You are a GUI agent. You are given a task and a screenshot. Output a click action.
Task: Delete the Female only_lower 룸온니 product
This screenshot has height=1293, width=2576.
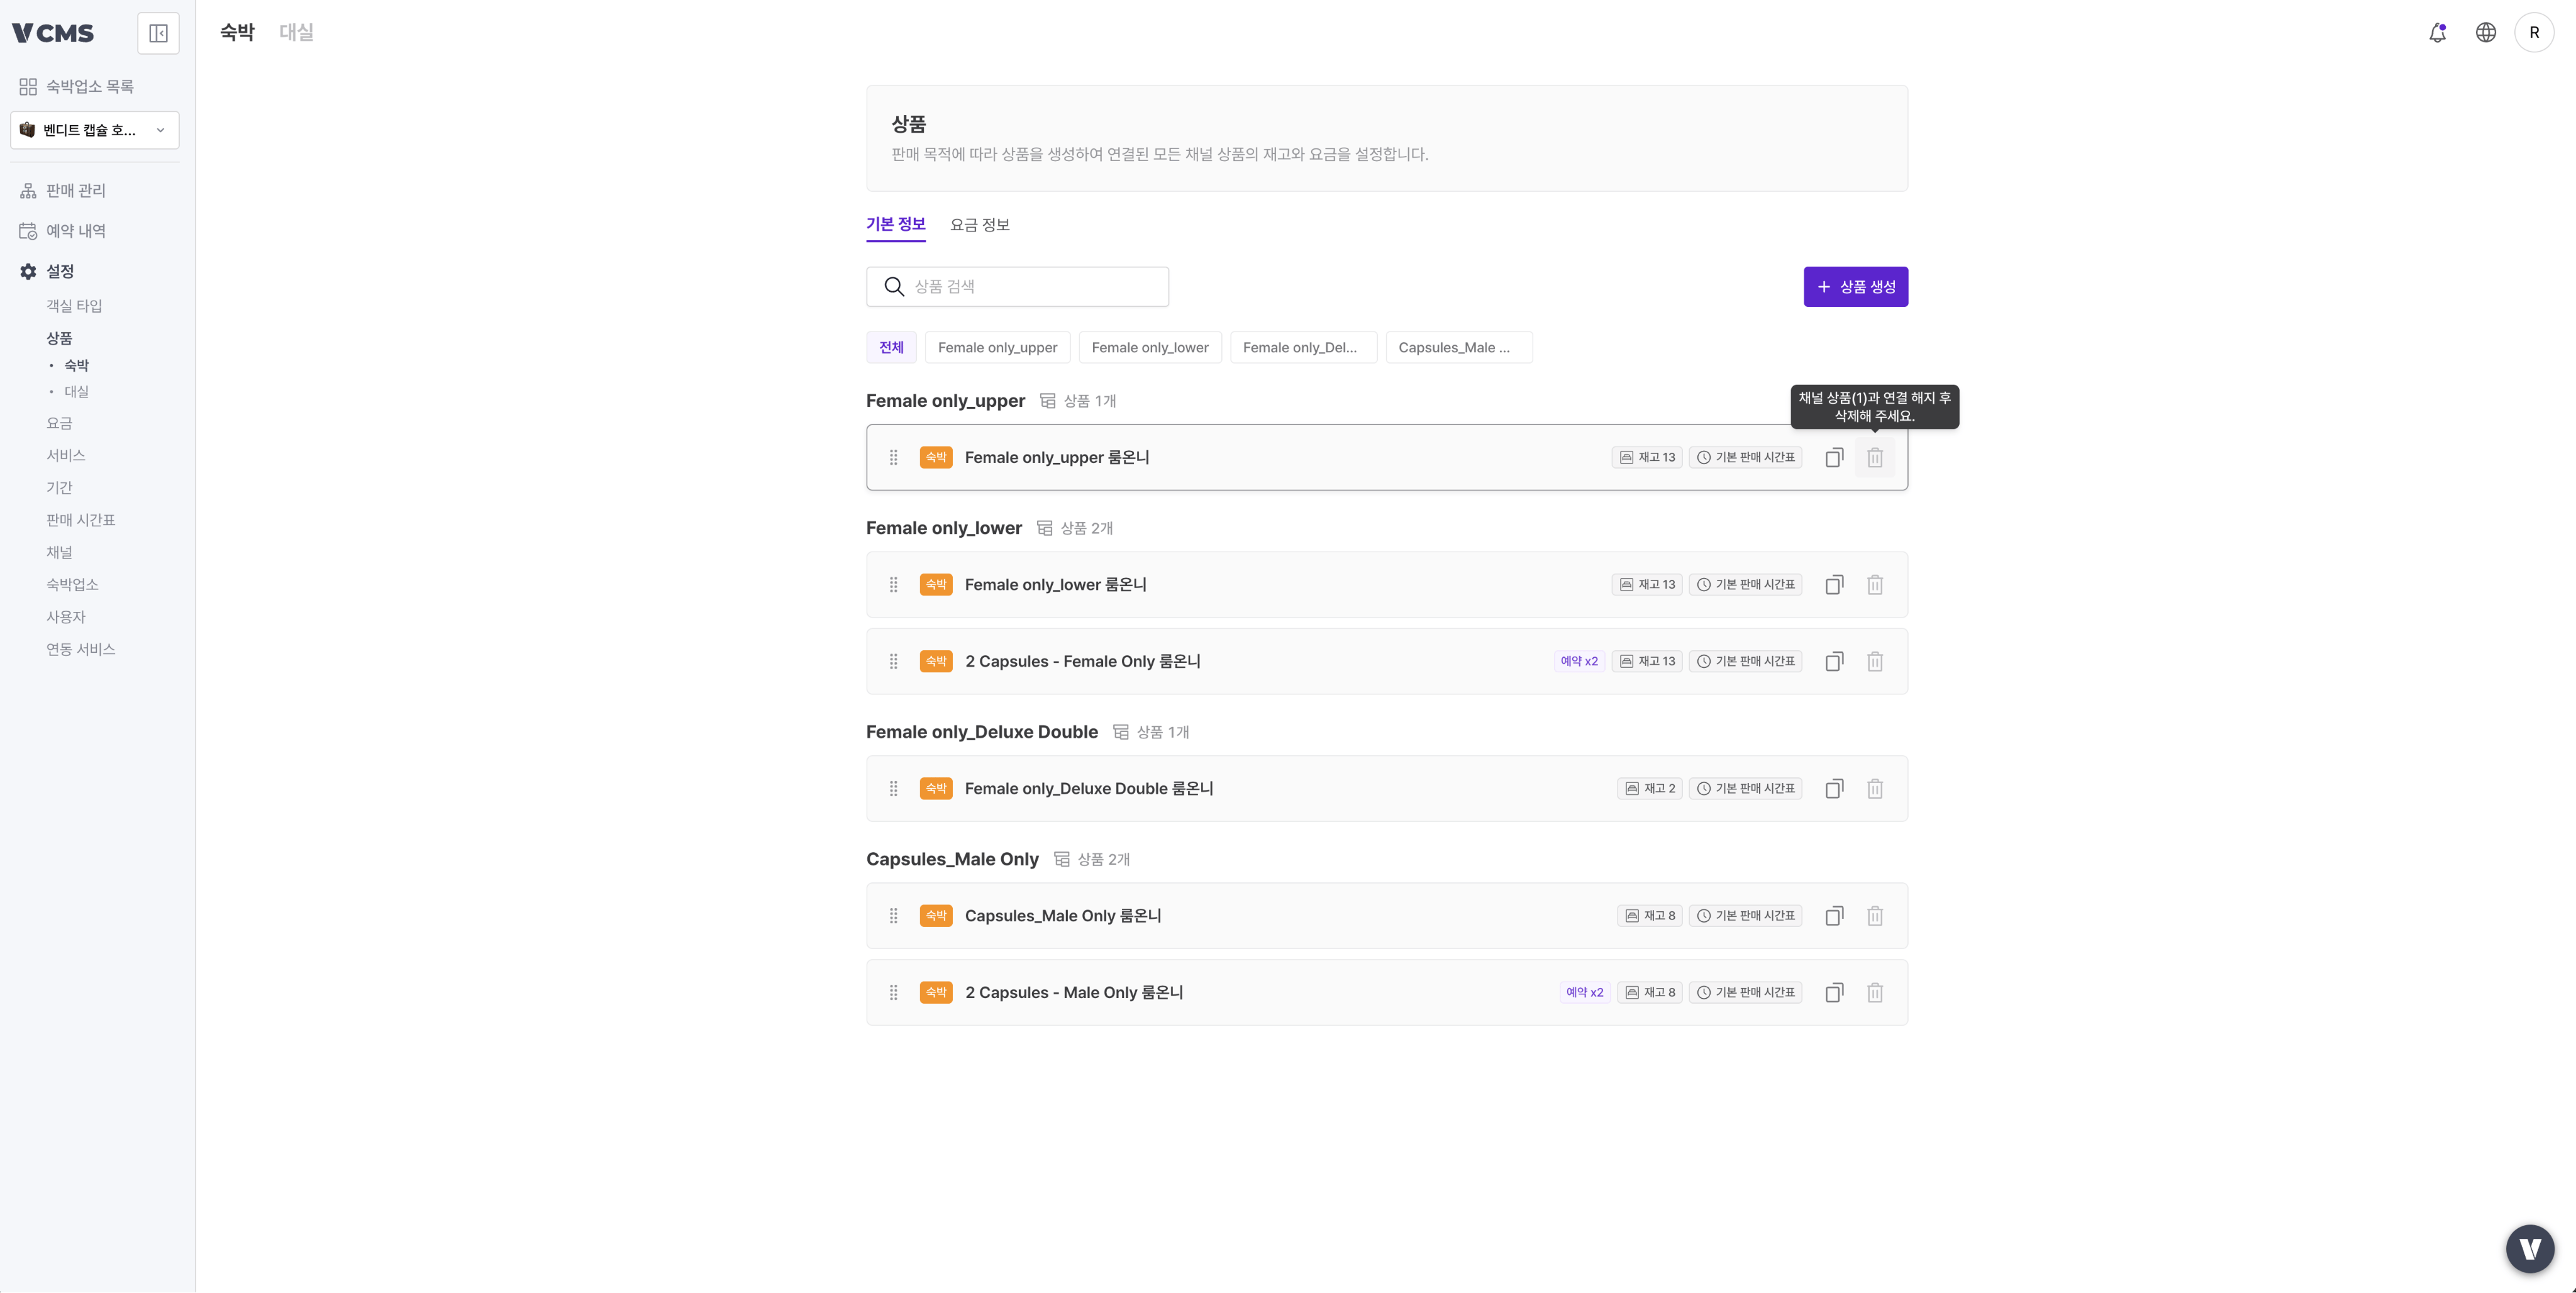point(1875,585)
